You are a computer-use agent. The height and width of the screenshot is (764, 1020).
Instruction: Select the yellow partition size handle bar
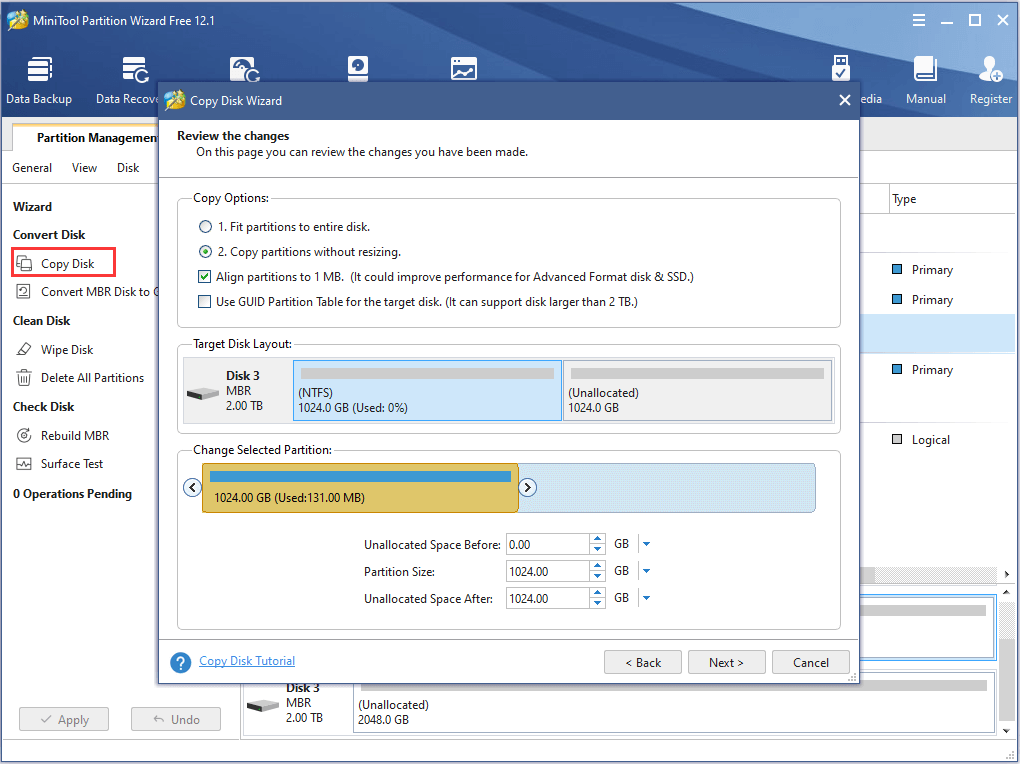pos(360,488)
